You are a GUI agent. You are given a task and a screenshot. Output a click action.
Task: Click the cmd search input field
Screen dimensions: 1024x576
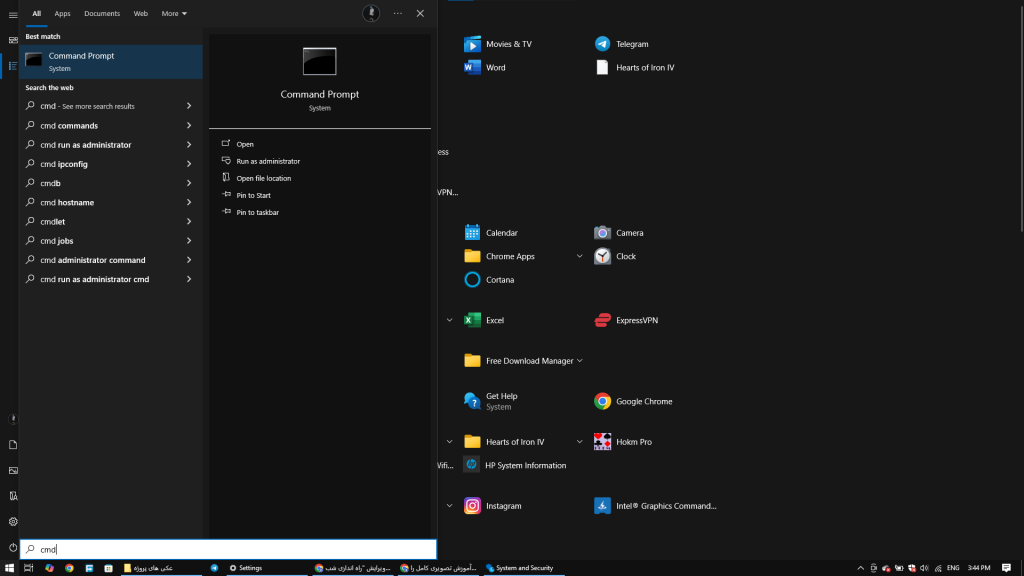(x=228, y=549)
